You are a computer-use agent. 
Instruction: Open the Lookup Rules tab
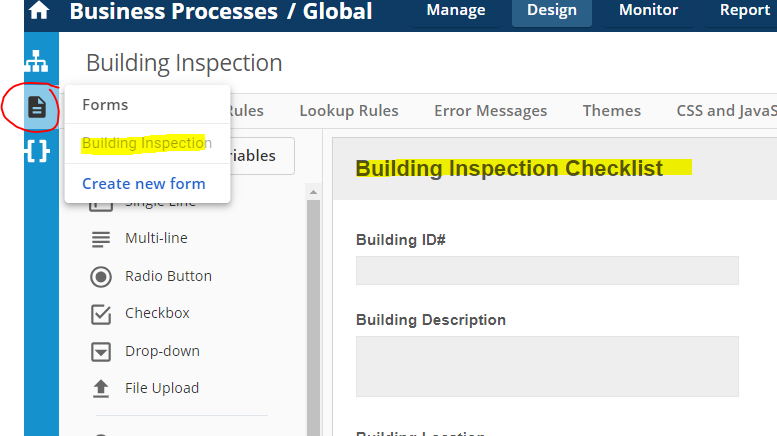(349, 110)
